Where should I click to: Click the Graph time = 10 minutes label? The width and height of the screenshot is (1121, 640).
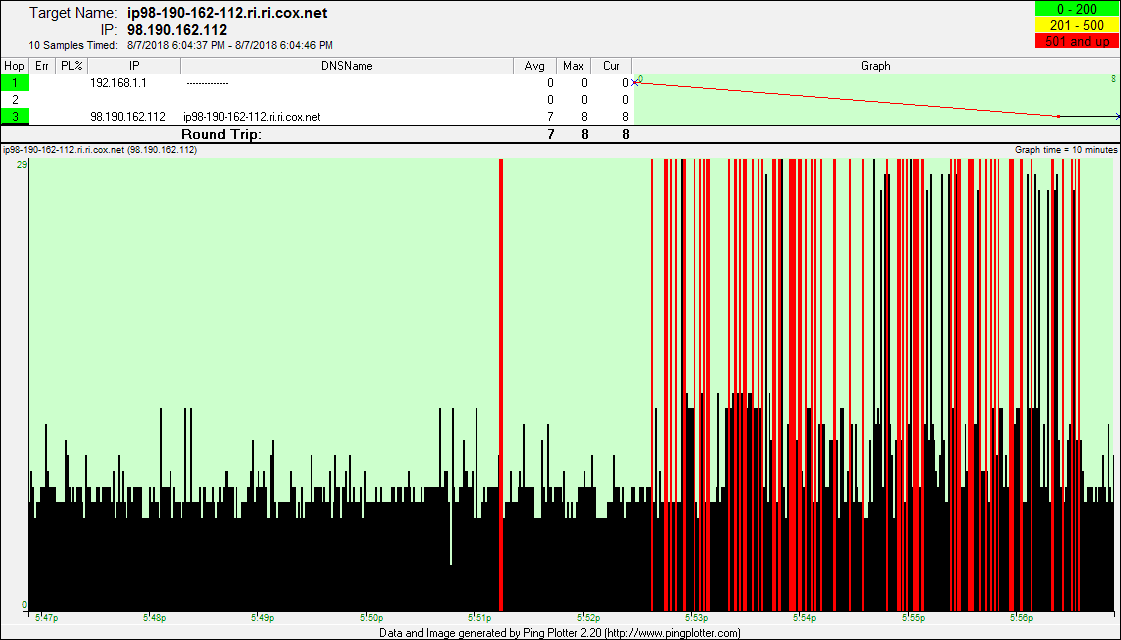[x=1066, y=150]
